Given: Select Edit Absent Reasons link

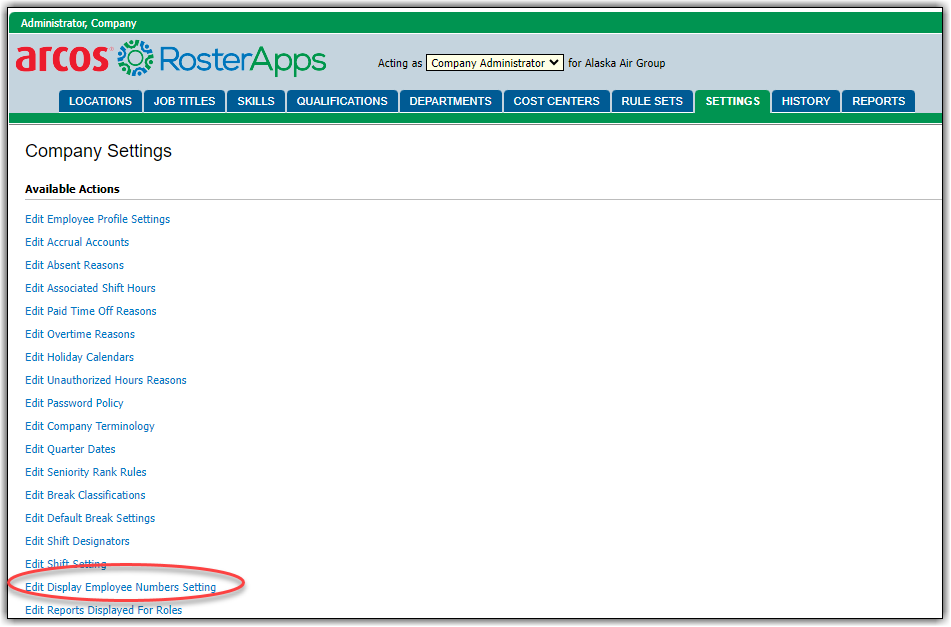Looking at the screenshot, I should (x=74, y=265).
